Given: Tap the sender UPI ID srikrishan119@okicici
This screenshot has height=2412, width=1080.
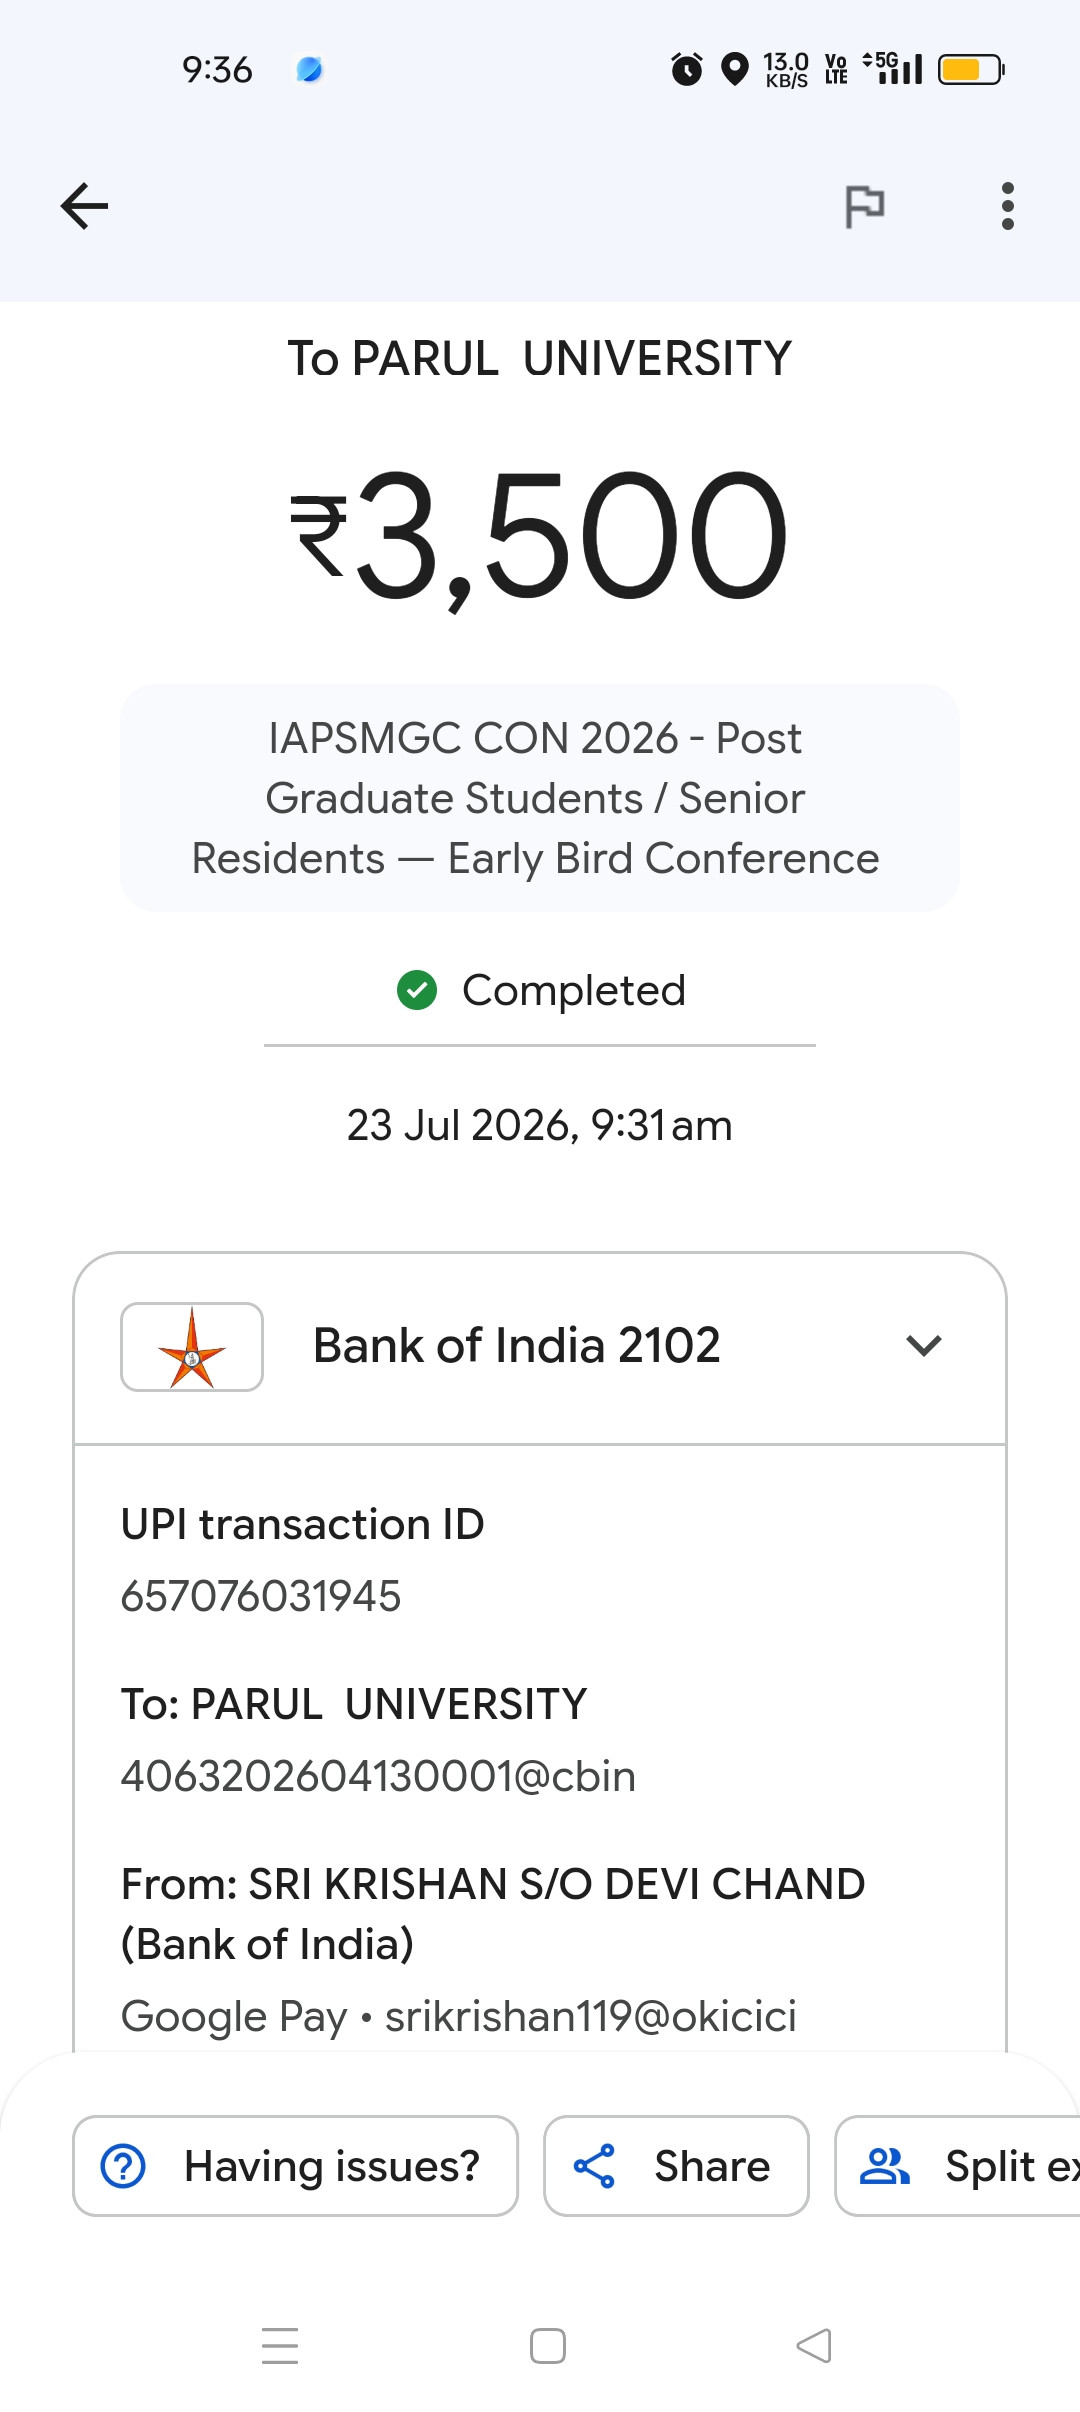Looking at the screenshot, I should tap(591, 2017).
